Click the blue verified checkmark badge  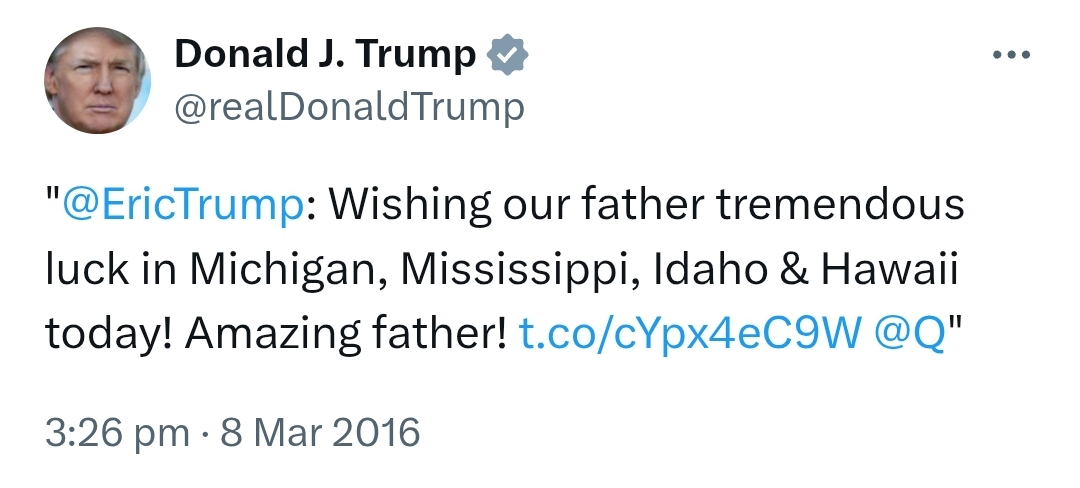(507, 56)
